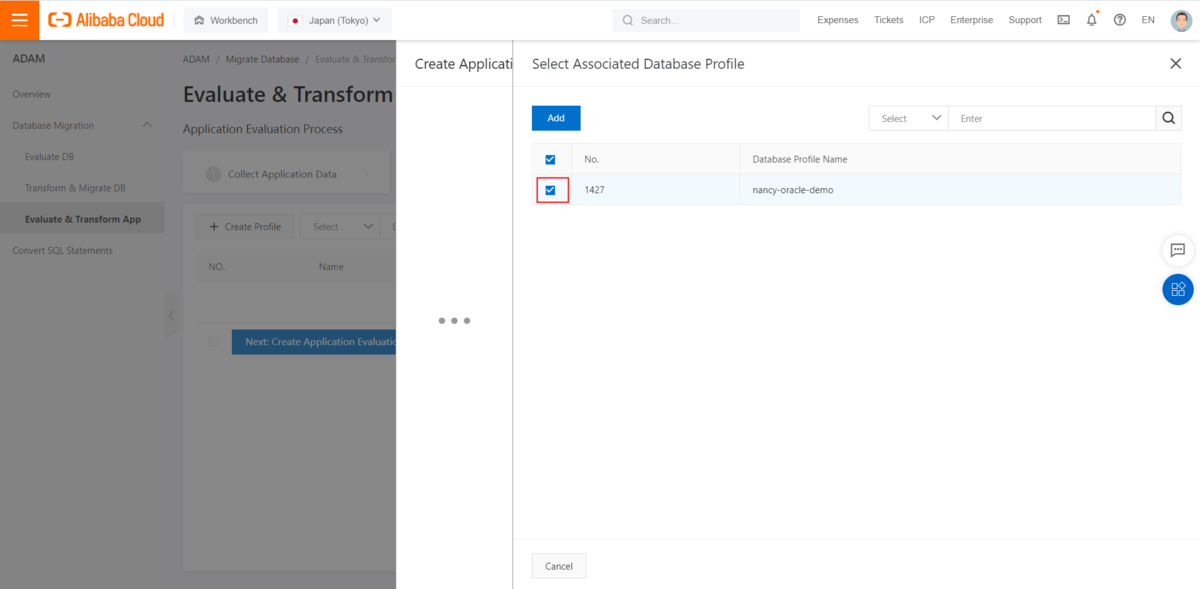1200x589 pixels.
Task: Open the help question mark icon
Action: 1119,20
